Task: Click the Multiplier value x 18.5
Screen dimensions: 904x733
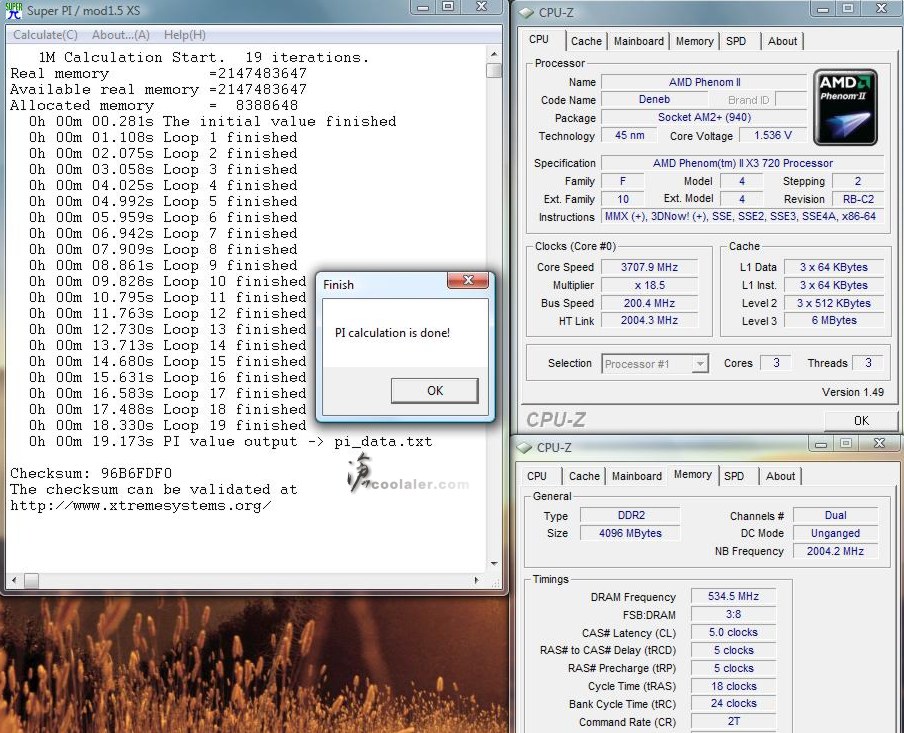Action: (649, 285)
